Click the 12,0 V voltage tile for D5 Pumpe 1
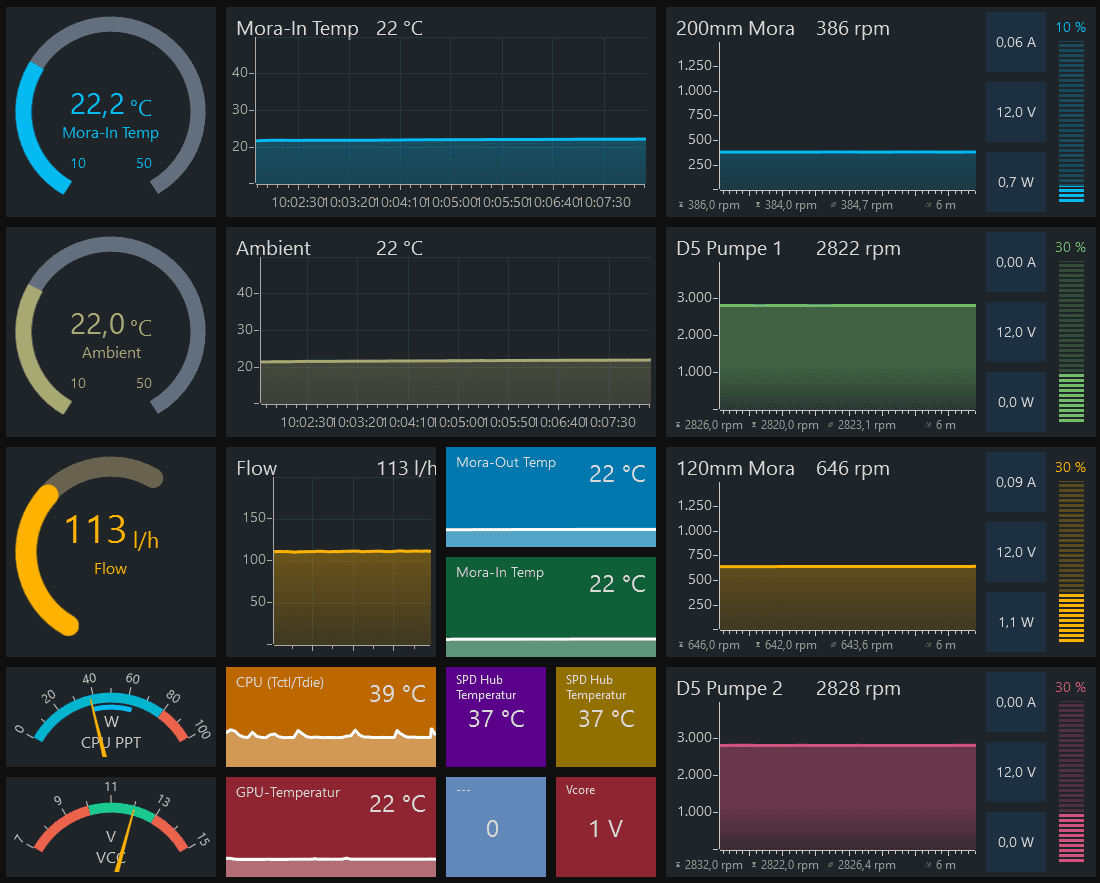The image size is (1100, 883). pos(1016,332)
